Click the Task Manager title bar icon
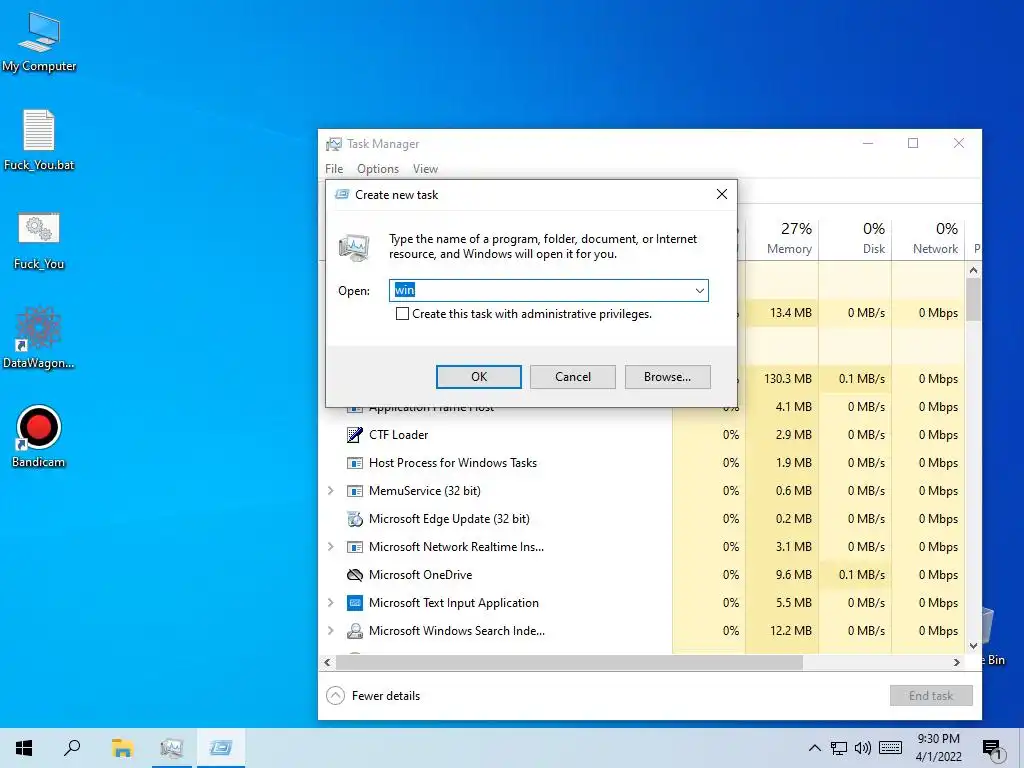This screenshot has width=1024, height=768. click(x=334, y=144)
